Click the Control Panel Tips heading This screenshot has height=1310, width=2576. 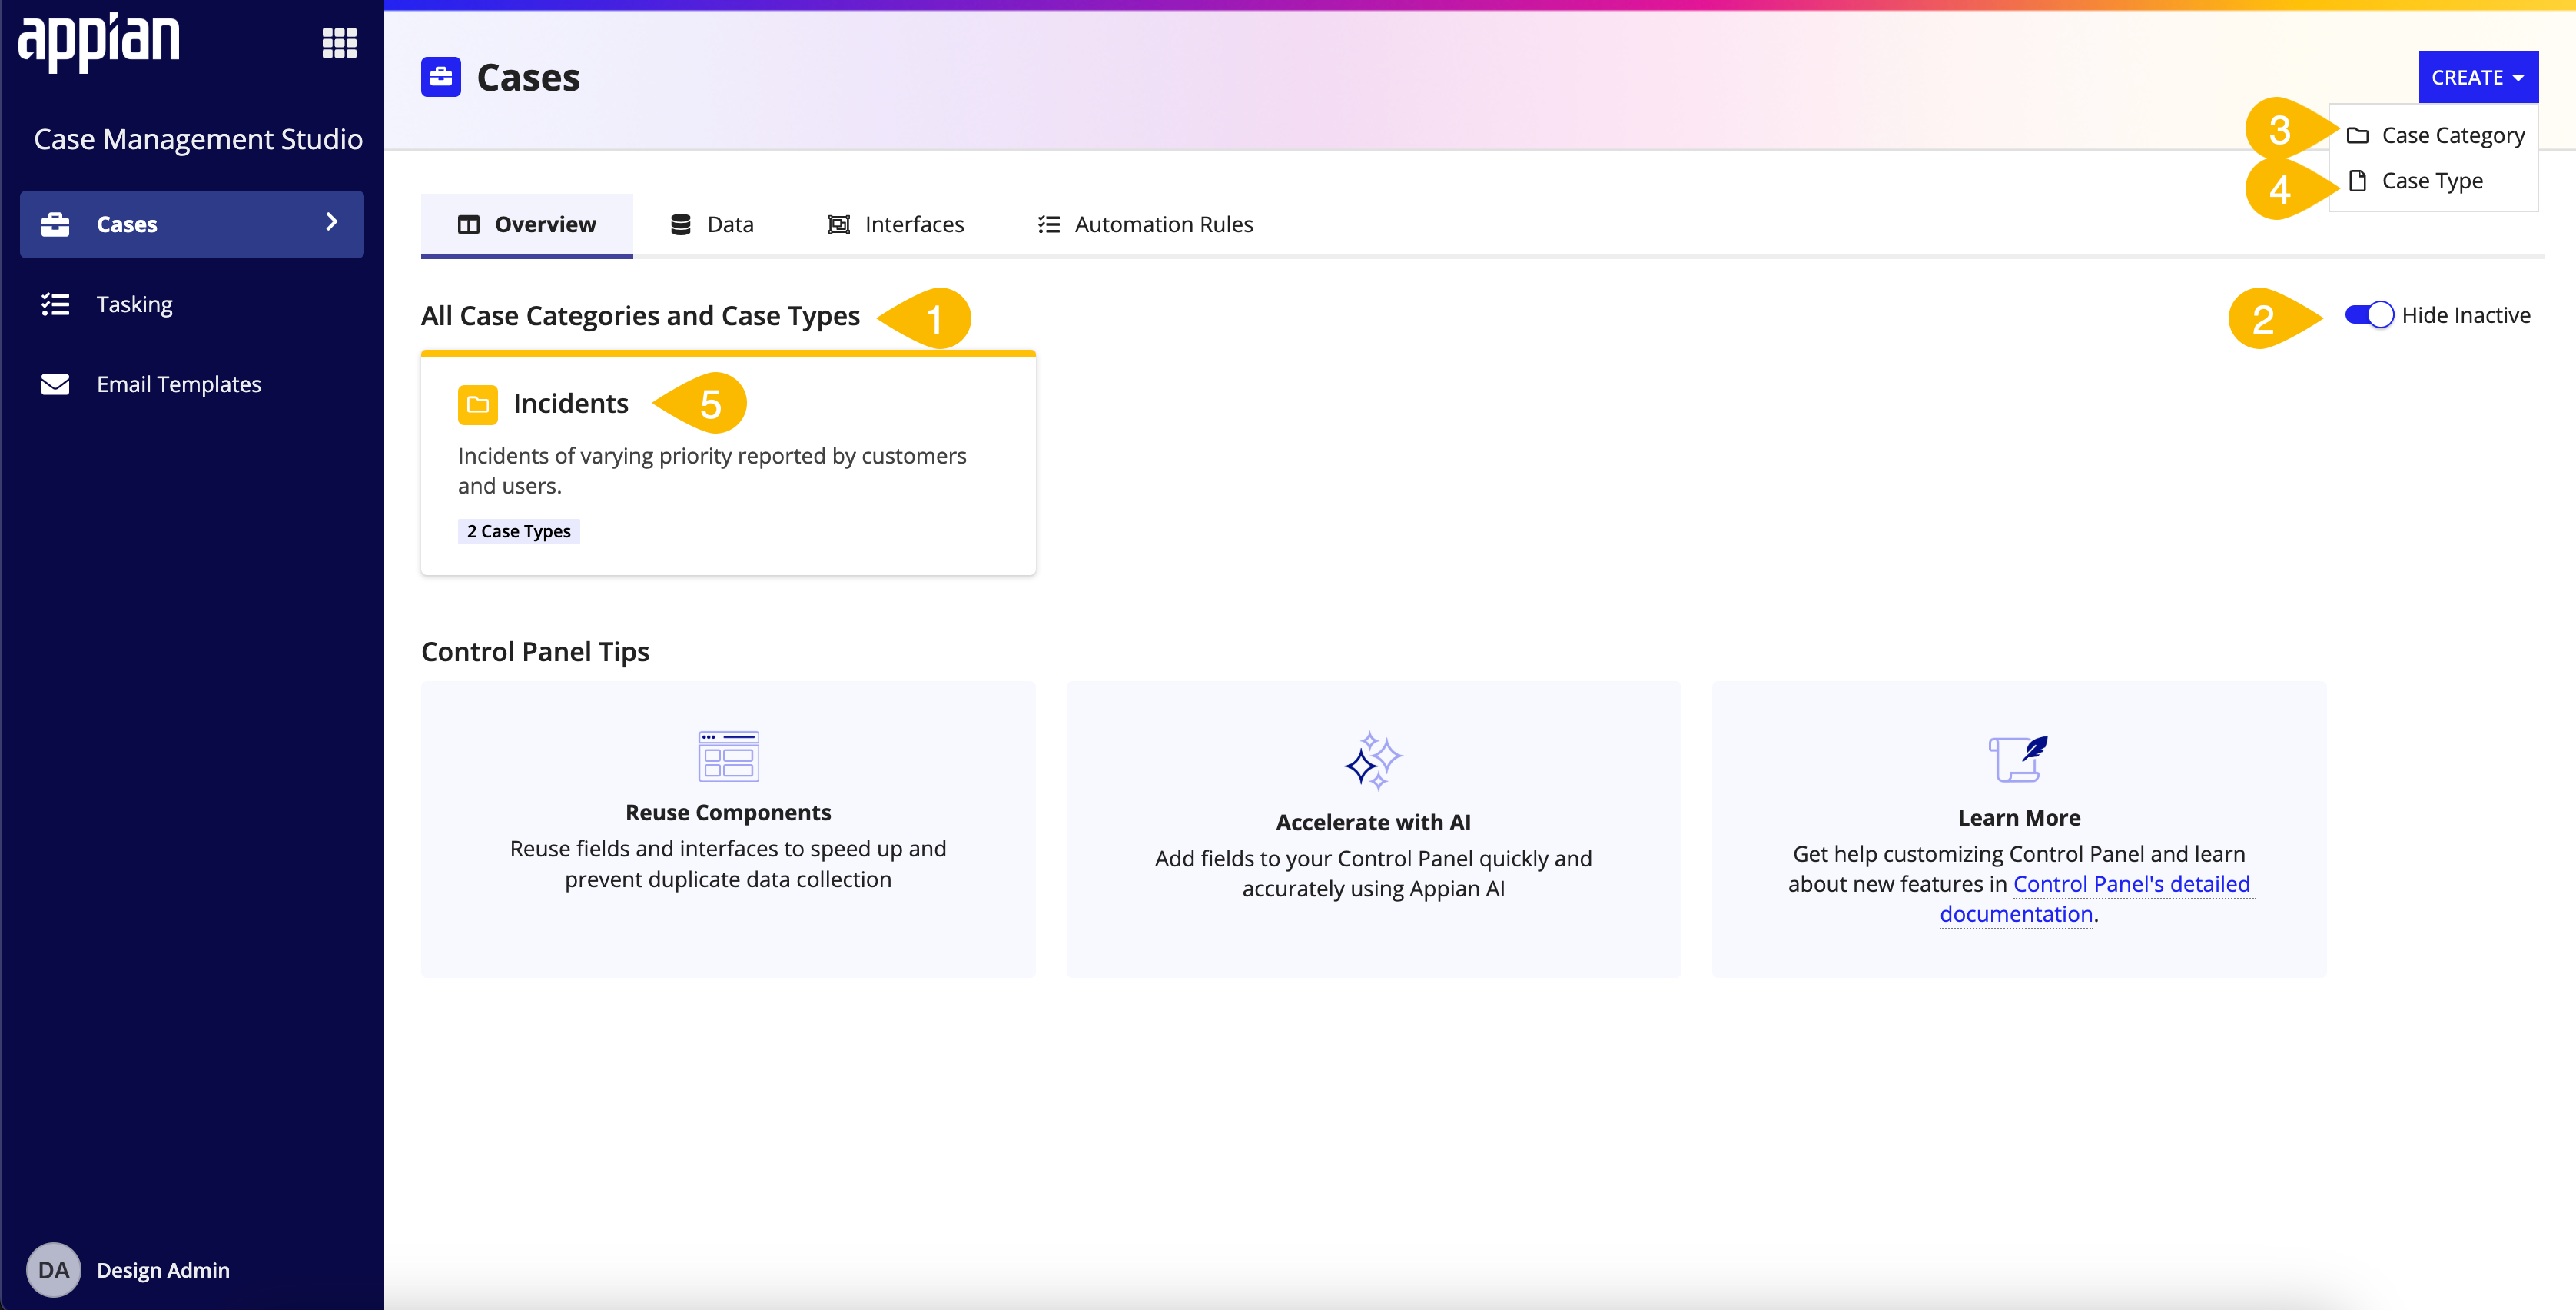coord(535,652)
